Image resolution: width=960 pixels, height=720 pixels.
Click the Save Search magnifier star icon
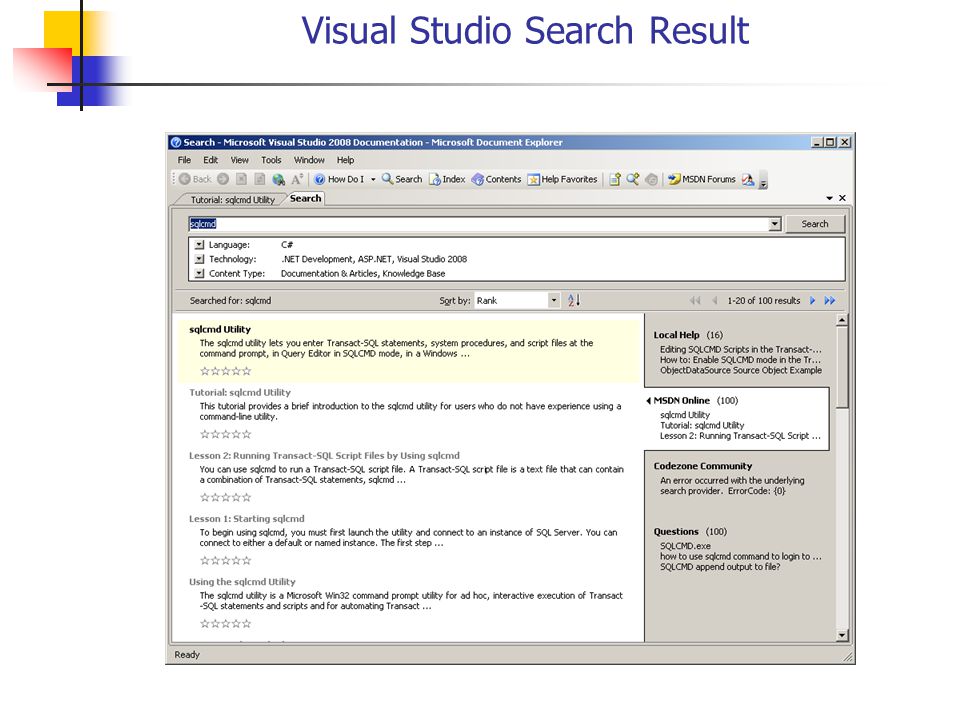pyautogui.click(x=633, y=179)
